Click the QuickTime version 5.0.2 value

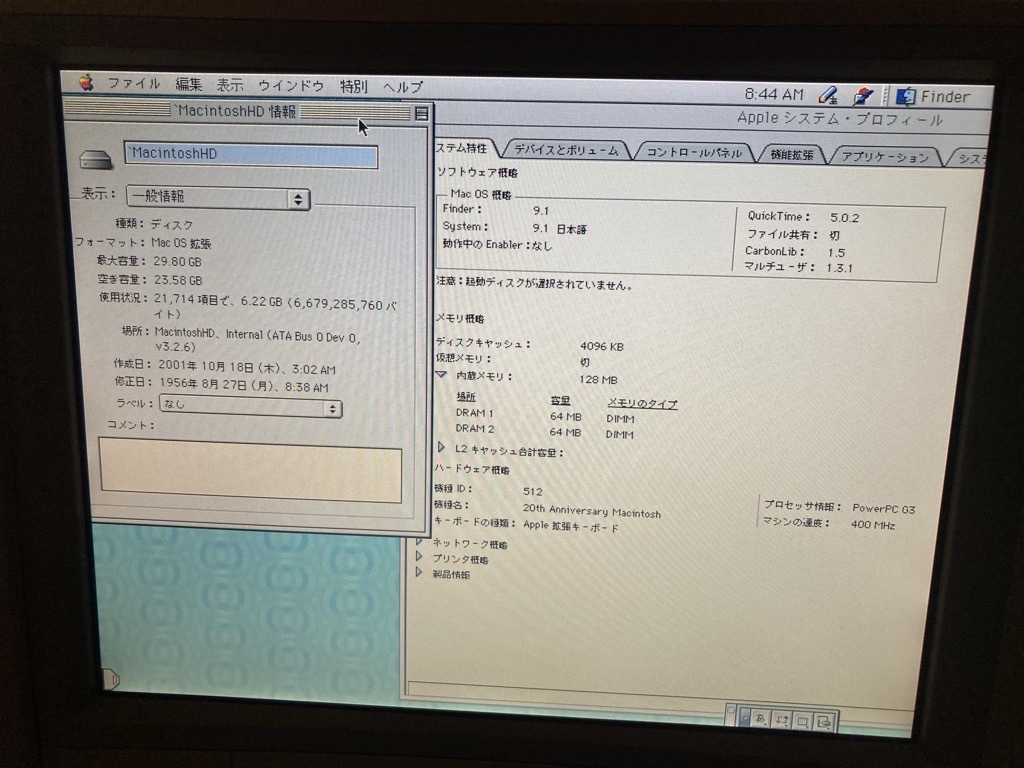[x=844, y=217]
